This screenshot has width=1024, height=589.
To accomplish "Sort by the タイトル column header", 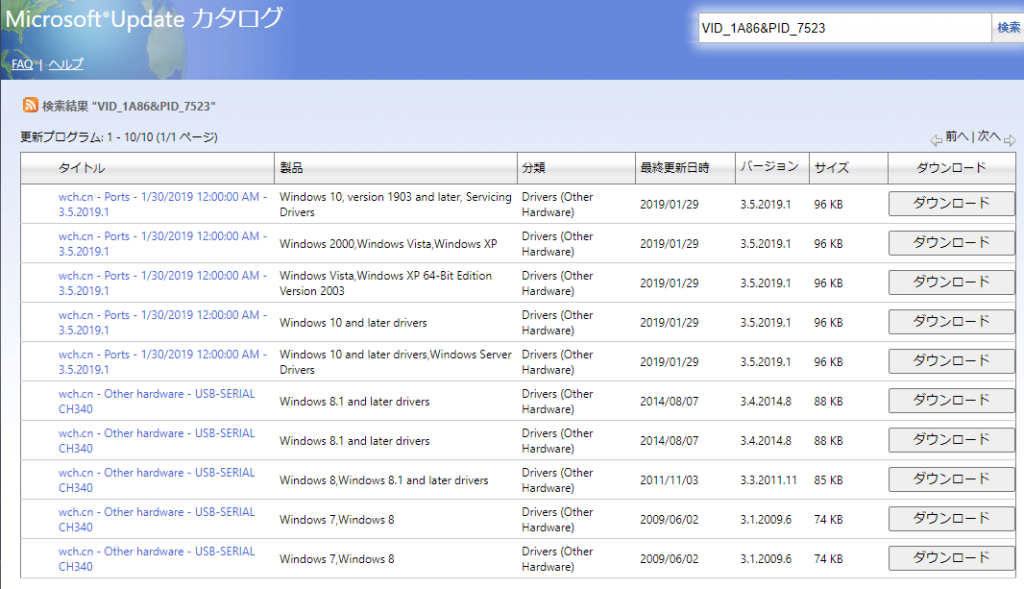I will coord(82,168).
